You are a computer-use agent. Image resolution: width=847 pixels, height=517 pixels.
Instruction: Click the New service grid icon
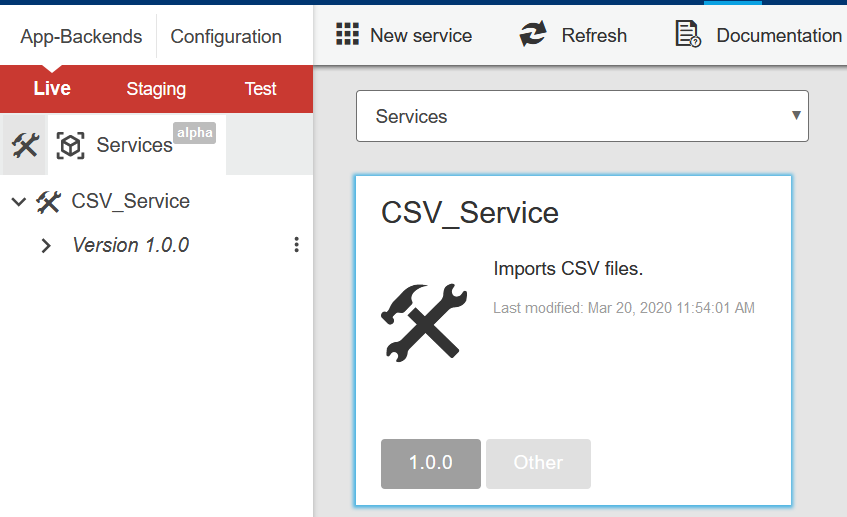point(347,34)
